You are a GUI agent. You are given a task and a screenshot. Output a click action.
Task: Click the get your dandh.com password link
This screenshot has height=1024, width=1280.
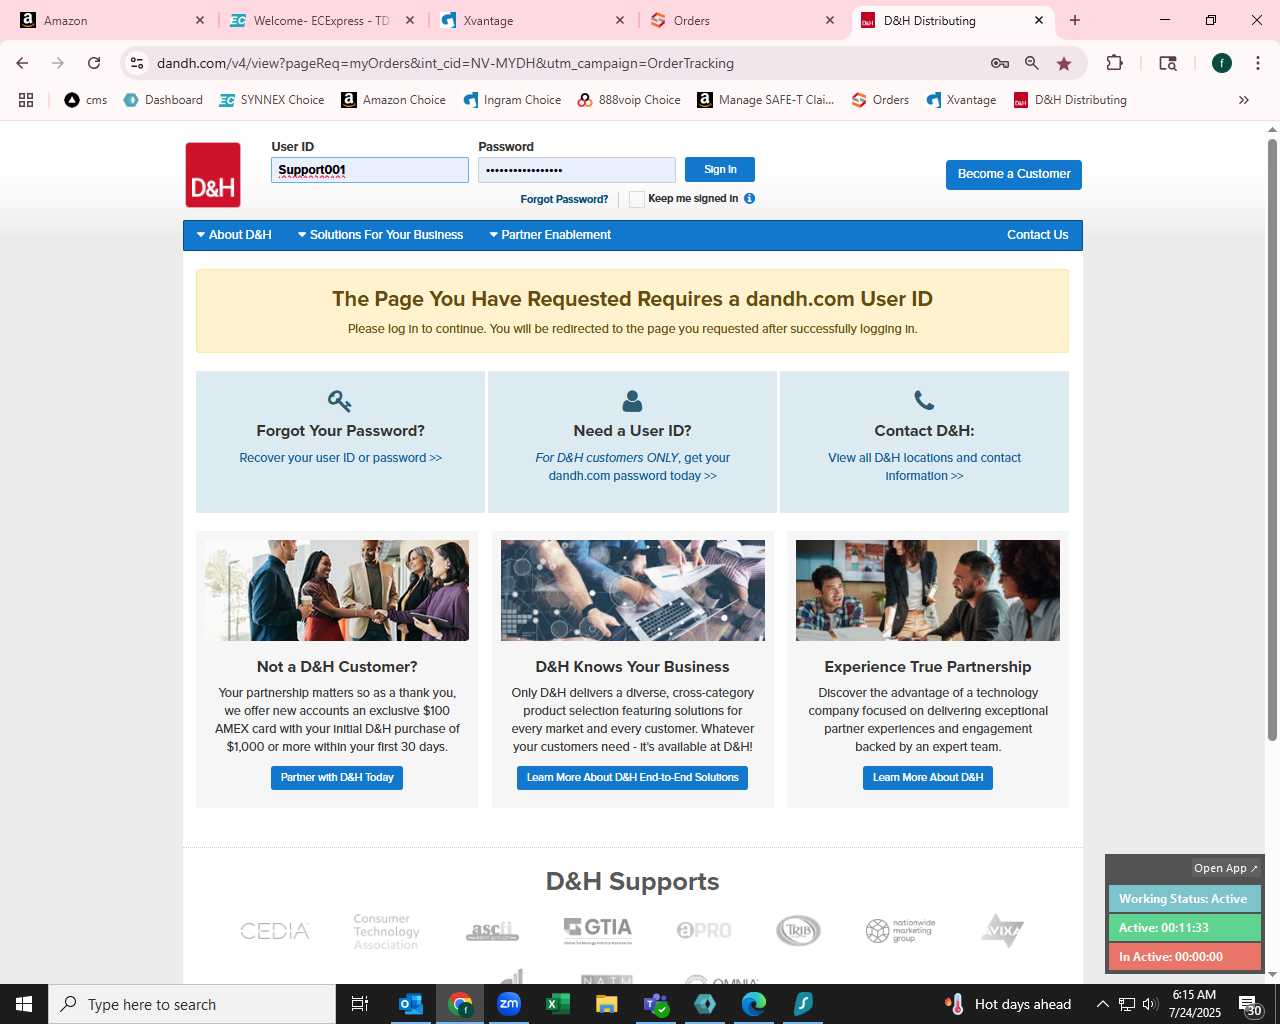pyautogui.click(x=632, y=467)
